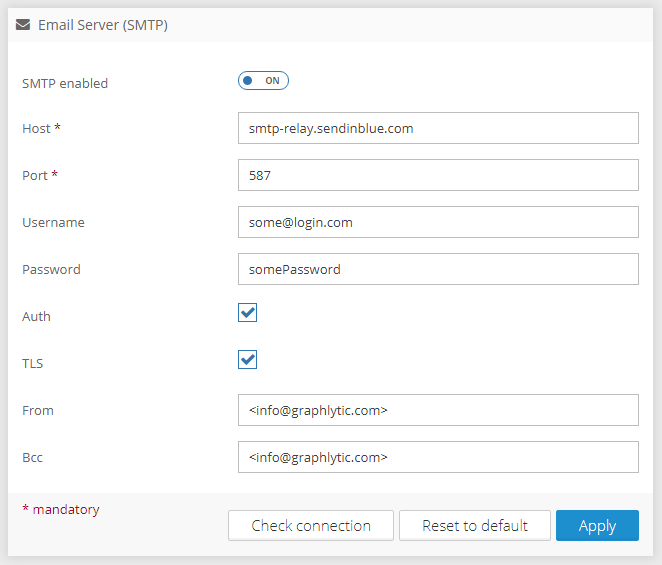The image size is (662, 565).
Task: Click the Reset to default button
Action: (475, 526)
